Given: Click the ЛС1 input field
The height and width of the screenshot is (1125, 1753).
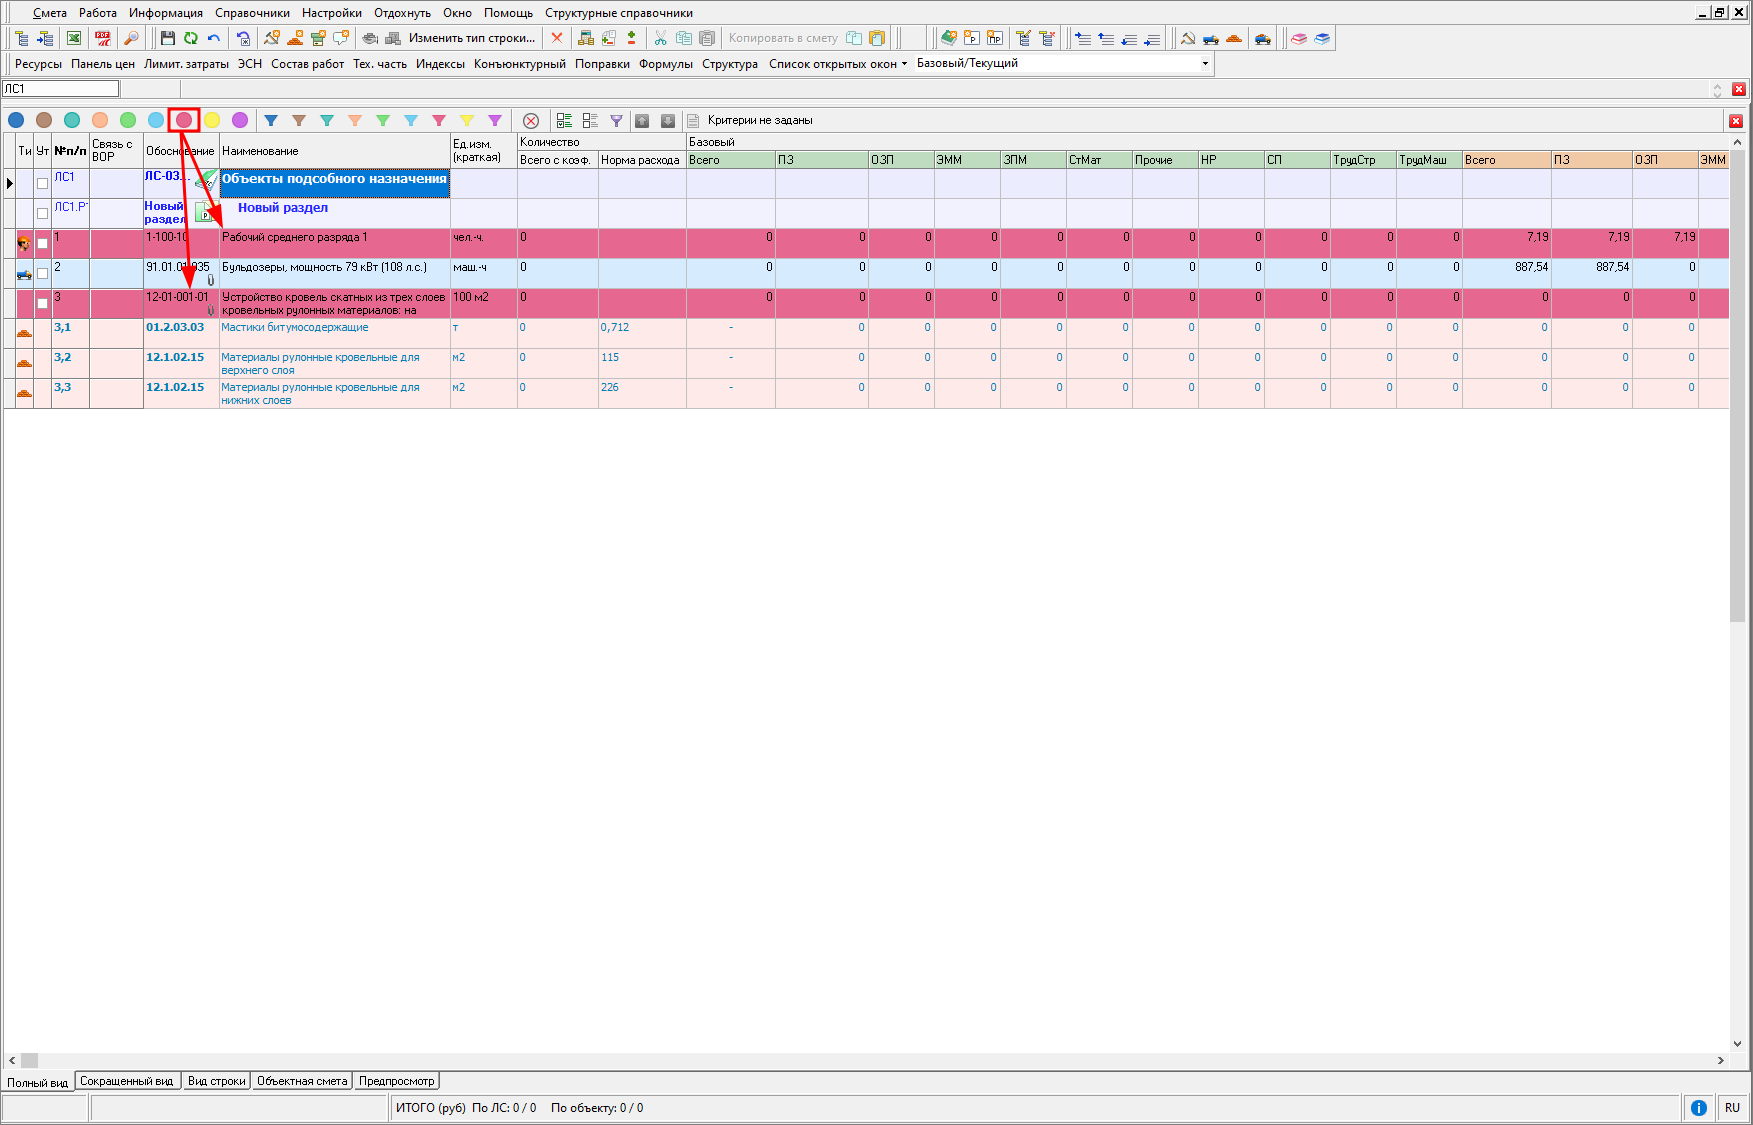Looking at the screenshot, I should tap(60, 89).
